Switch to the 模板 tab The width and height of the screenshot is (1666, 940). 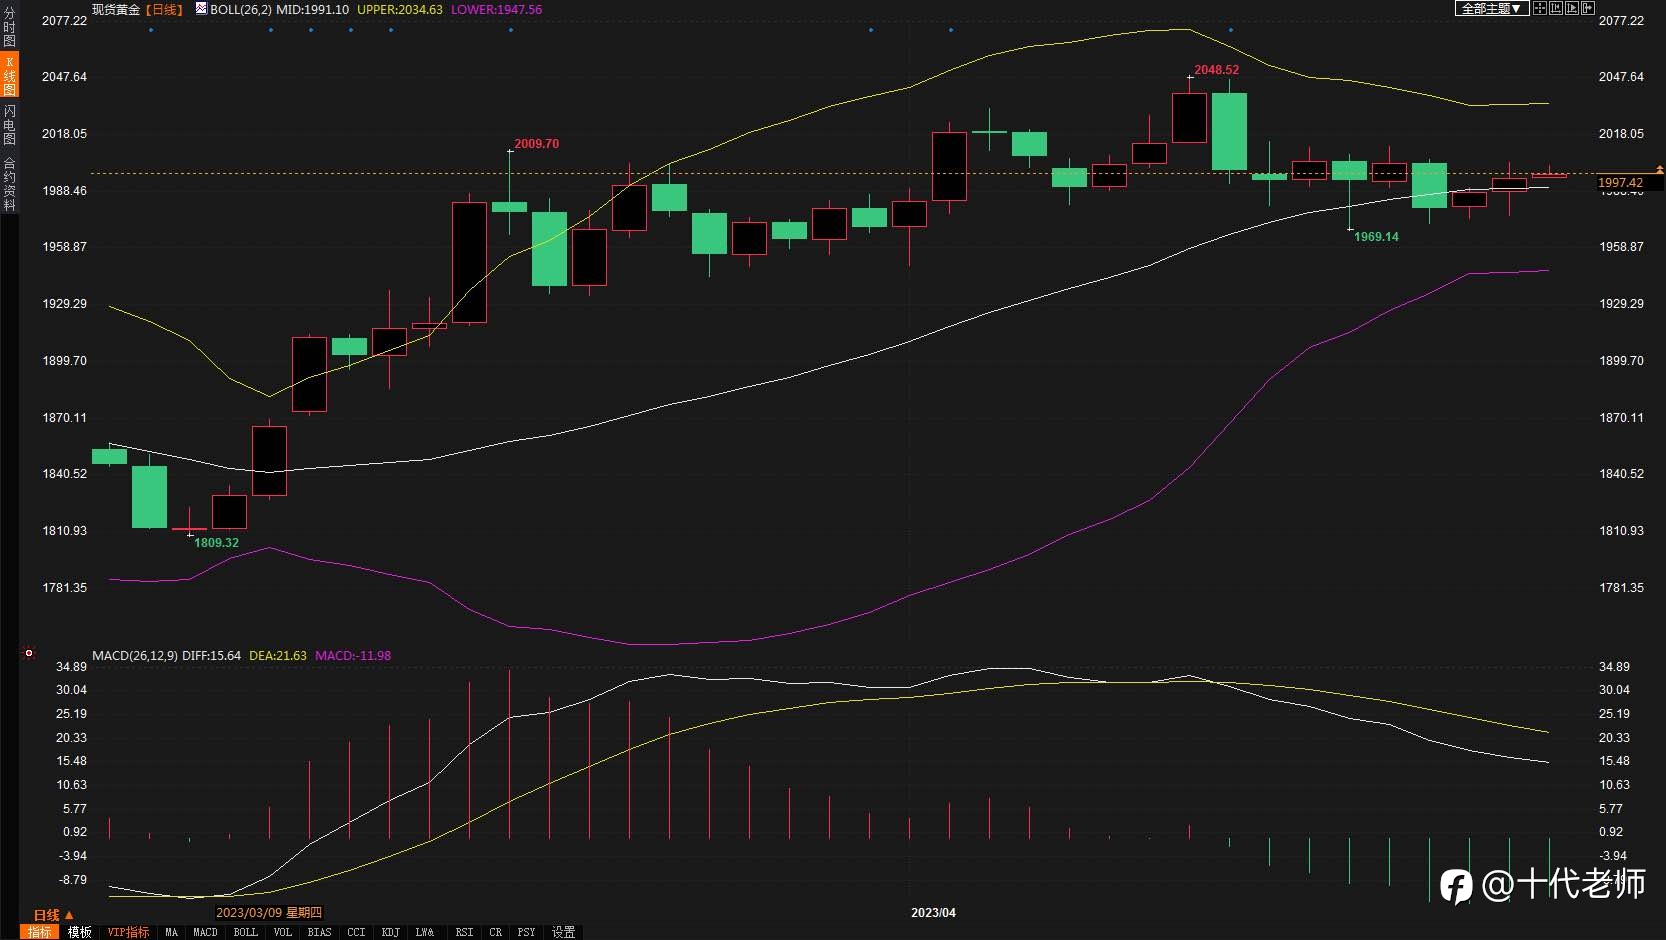pos(80,932)
